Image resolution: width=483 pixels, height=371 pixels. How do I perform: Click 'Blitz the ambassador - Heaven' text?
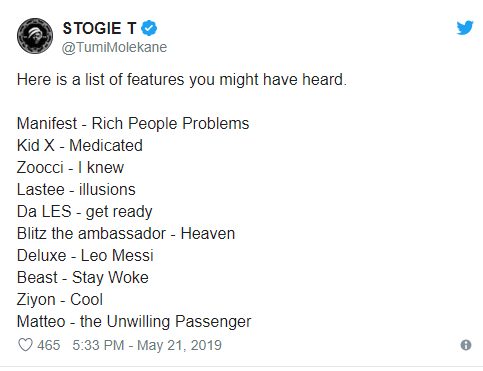[126, 233]
